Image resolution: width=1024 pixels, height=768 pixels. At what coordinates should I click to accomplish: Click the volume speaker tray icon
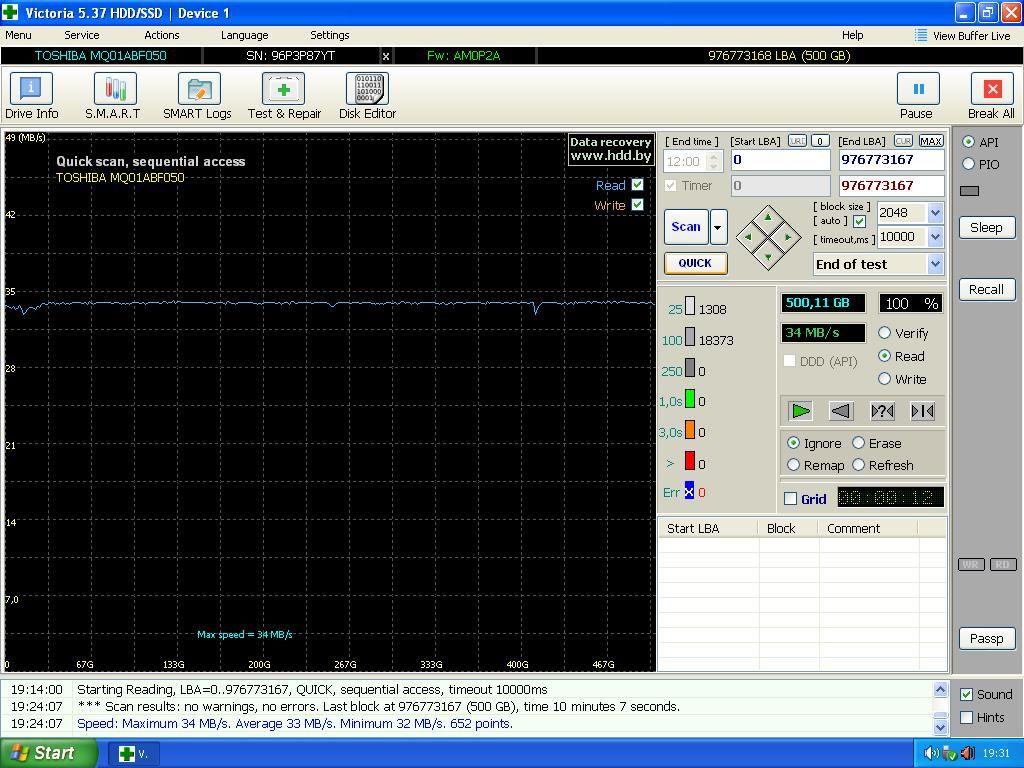click(931, 753)
